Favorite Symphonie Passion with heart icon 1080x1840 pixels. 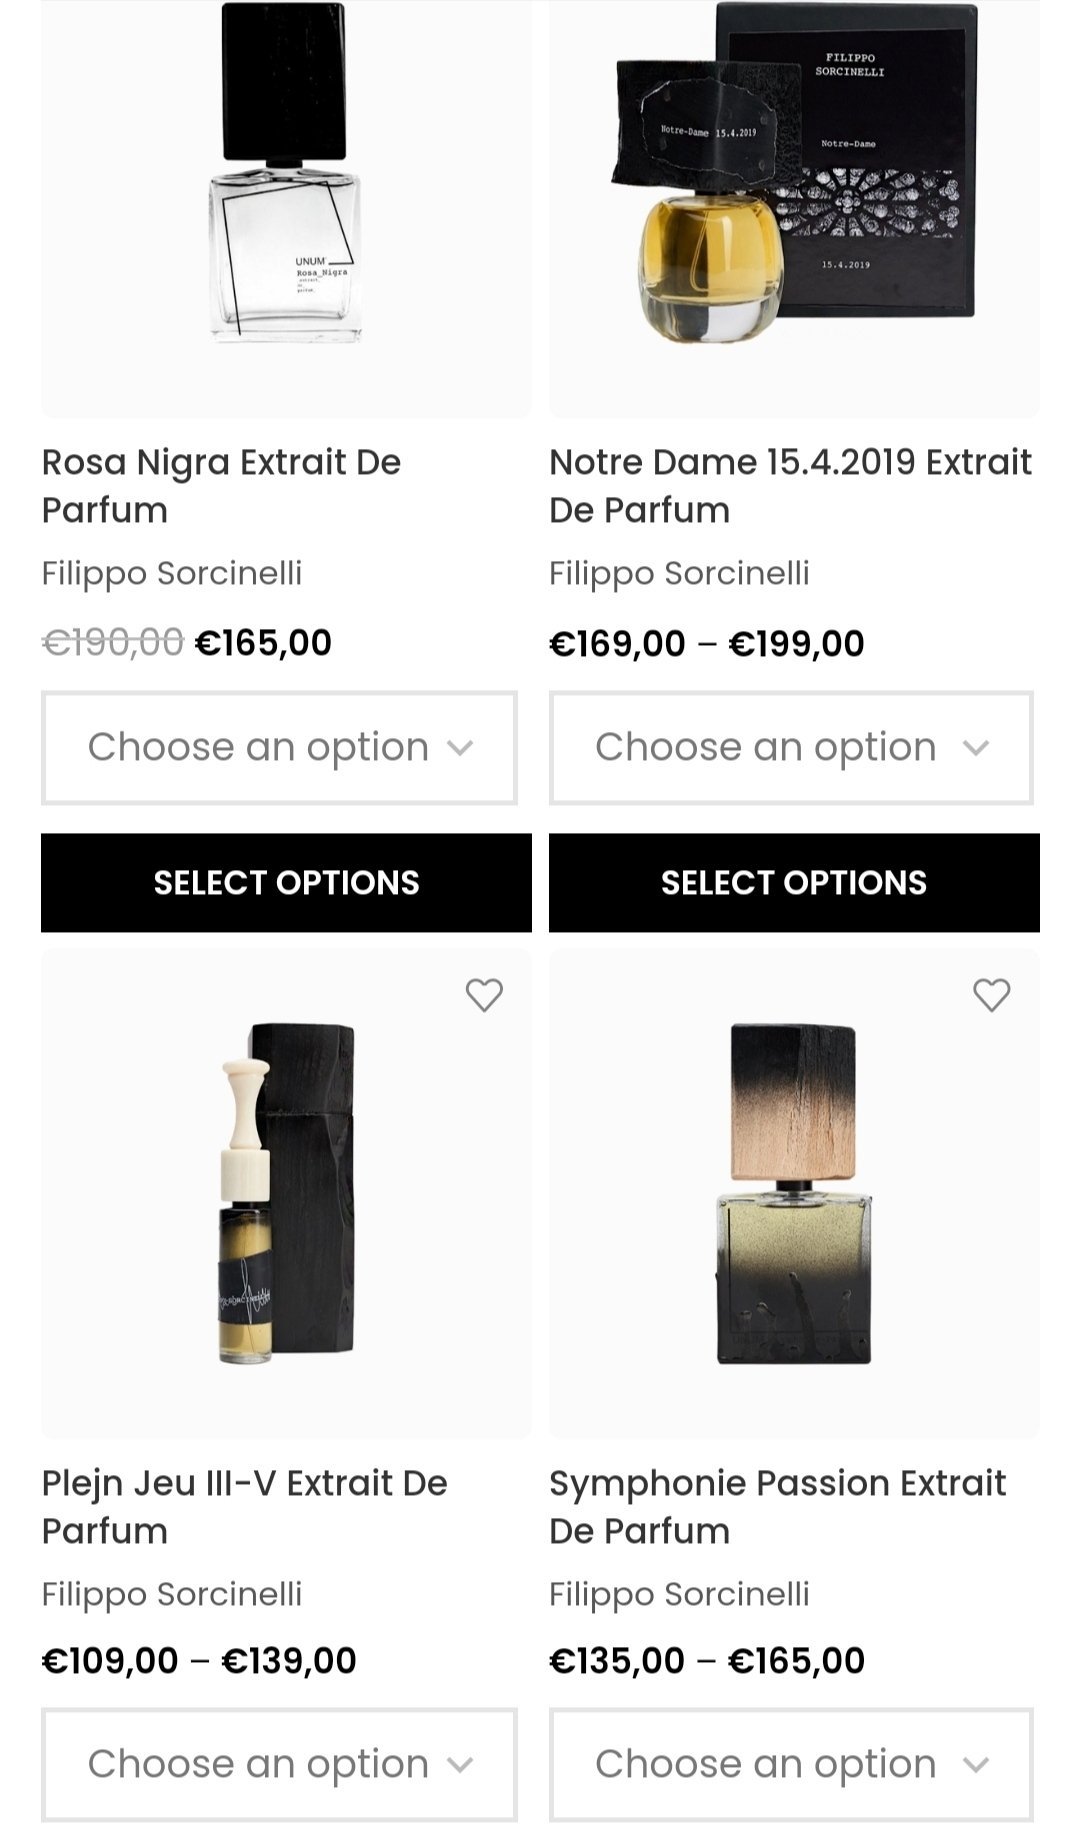pos(991,995)
